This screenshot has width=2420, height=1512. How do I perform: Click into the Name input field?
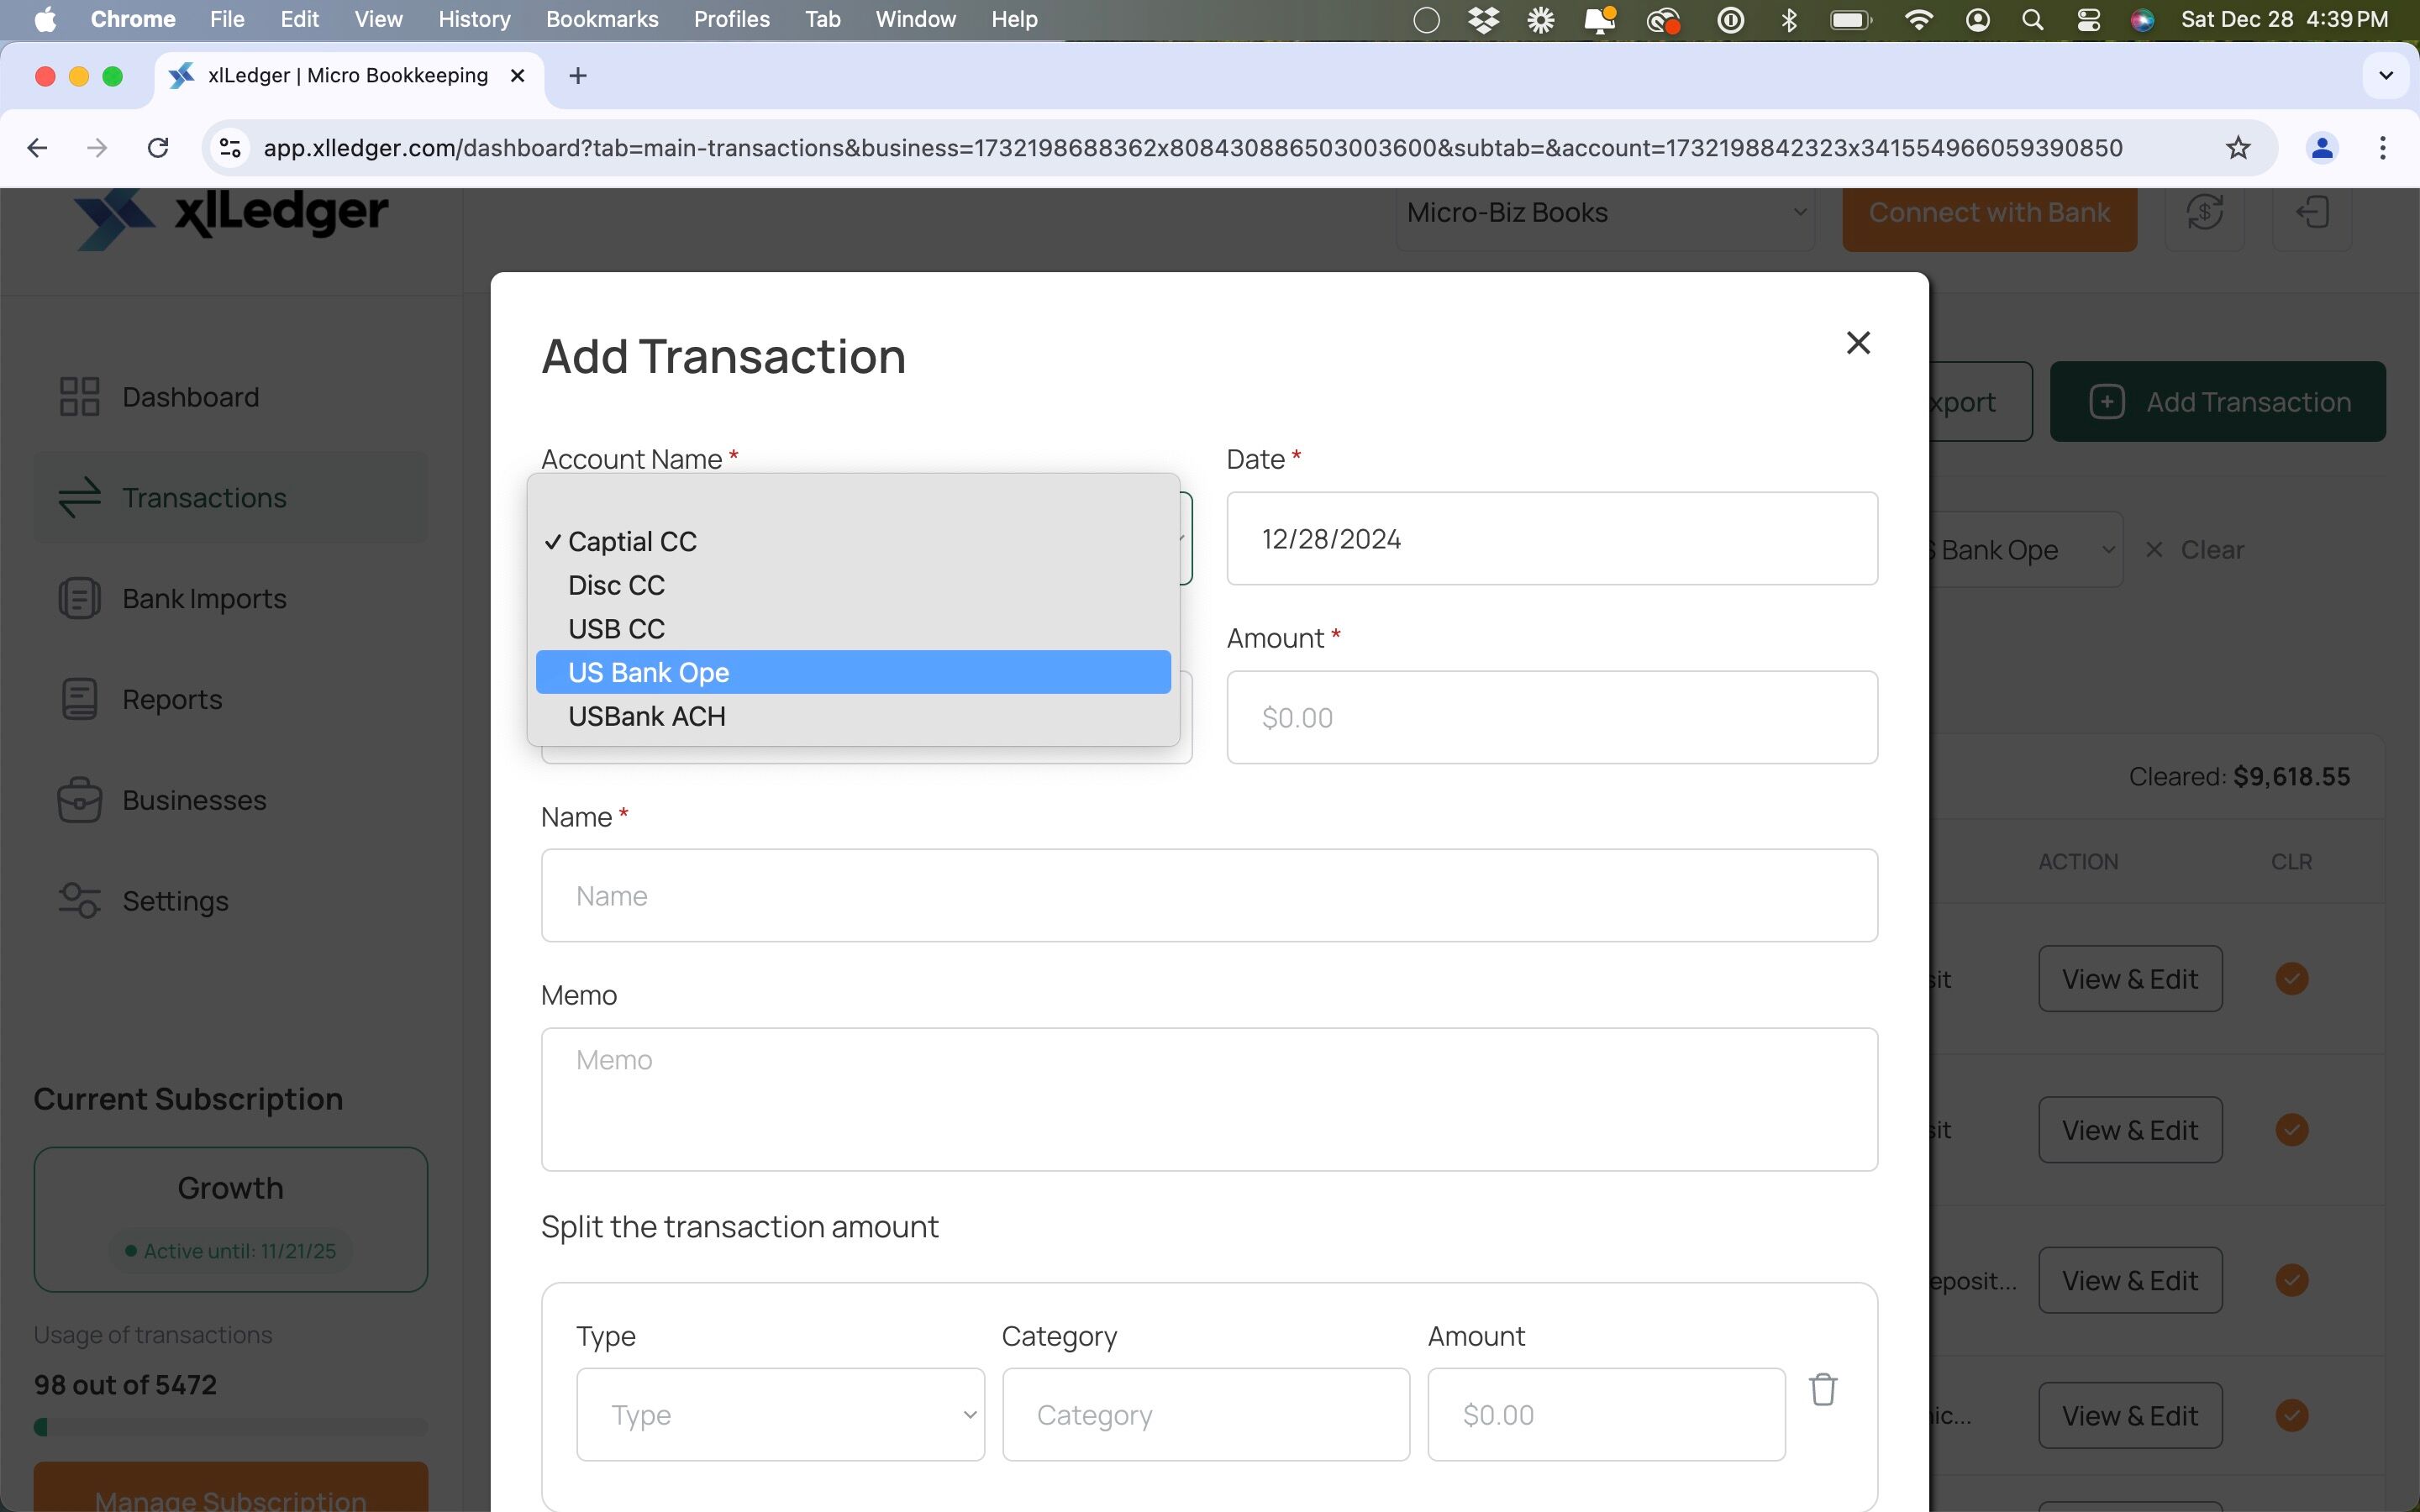tap(1208, 895)
